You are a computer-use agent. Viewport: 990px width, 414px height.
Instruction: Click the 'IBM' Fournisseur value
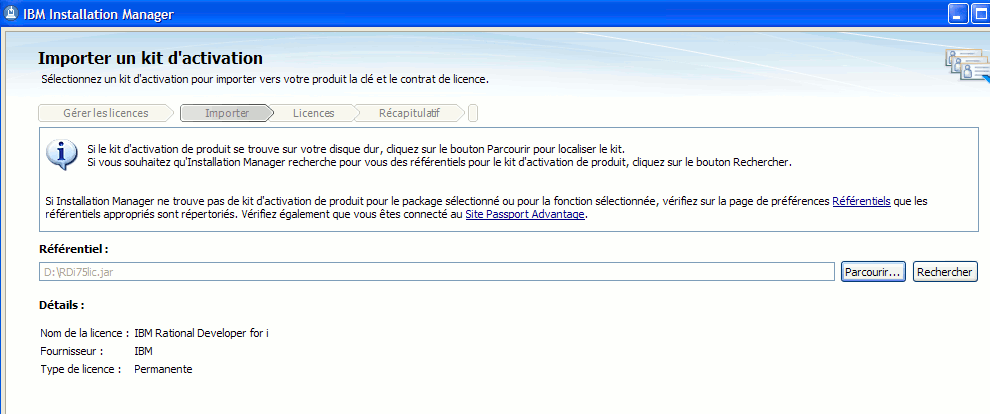(143, 352)
